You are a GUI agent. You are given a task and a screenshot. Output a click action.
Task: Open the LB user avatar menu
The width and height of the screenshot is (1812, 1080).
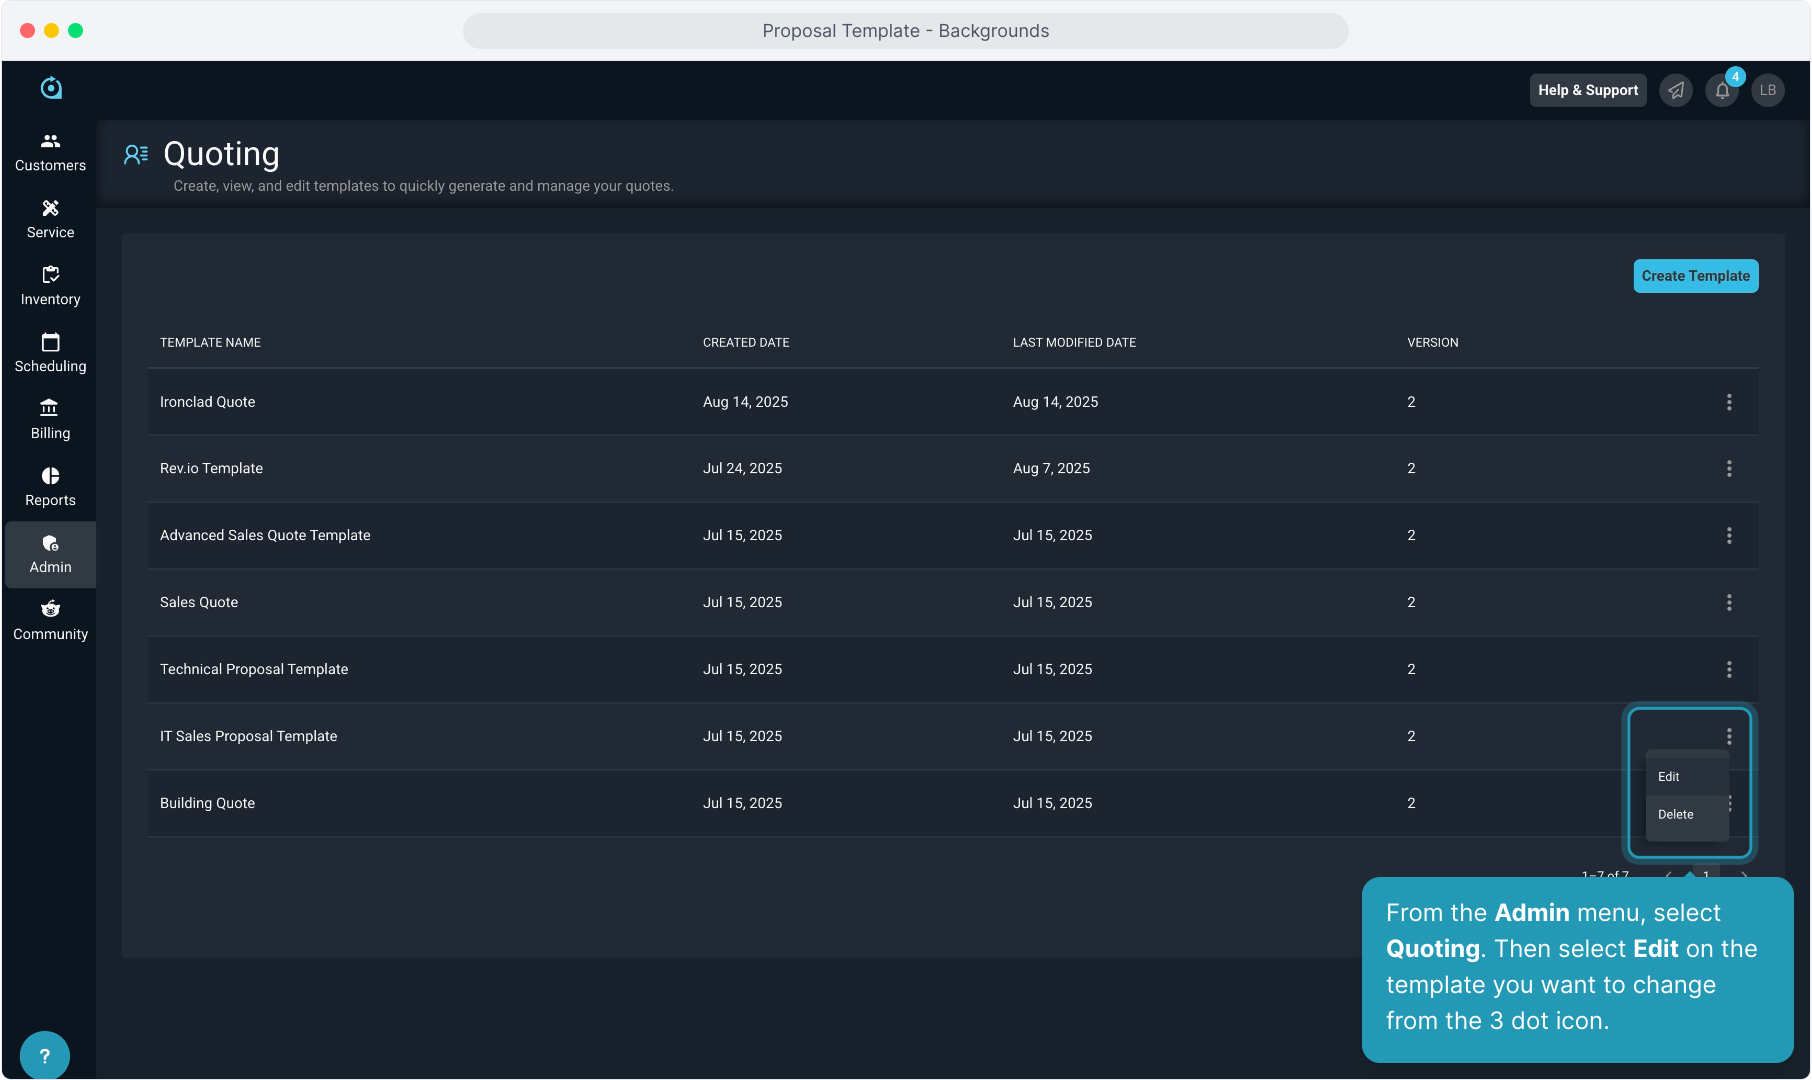pyautogui.click(x=1768, y=90)
